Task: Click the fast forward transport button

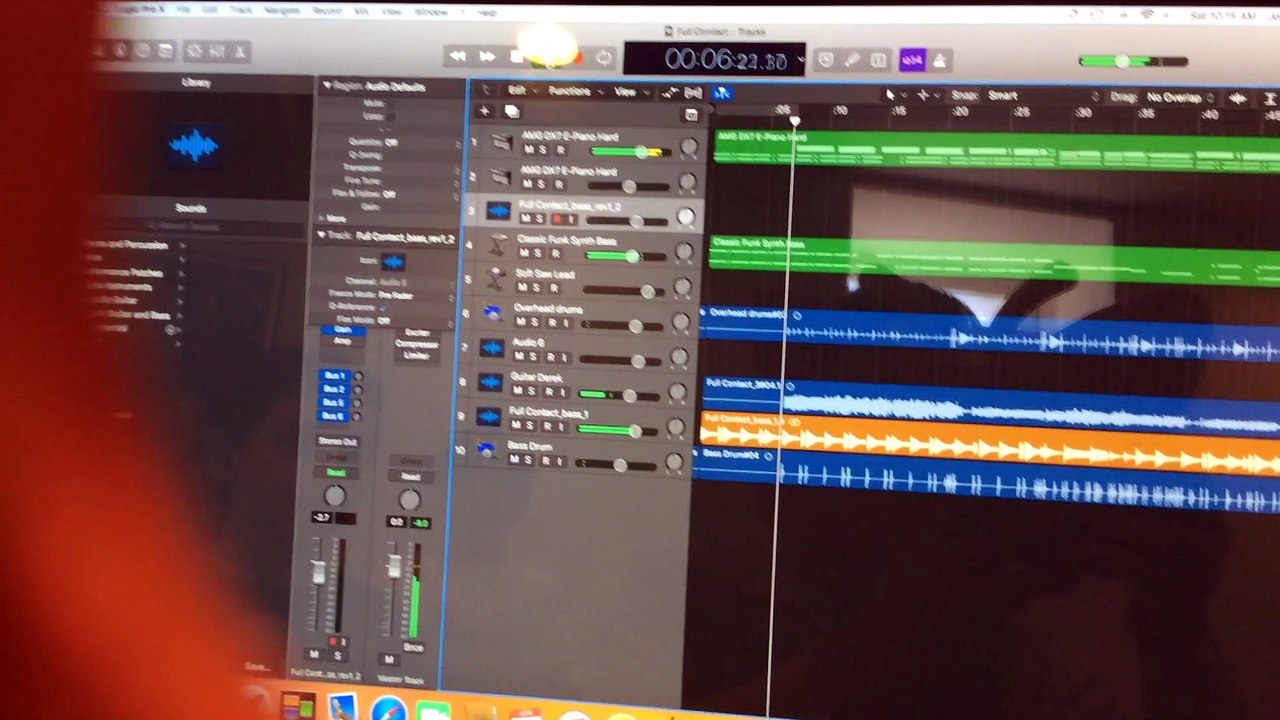Action: pos(487,57)
